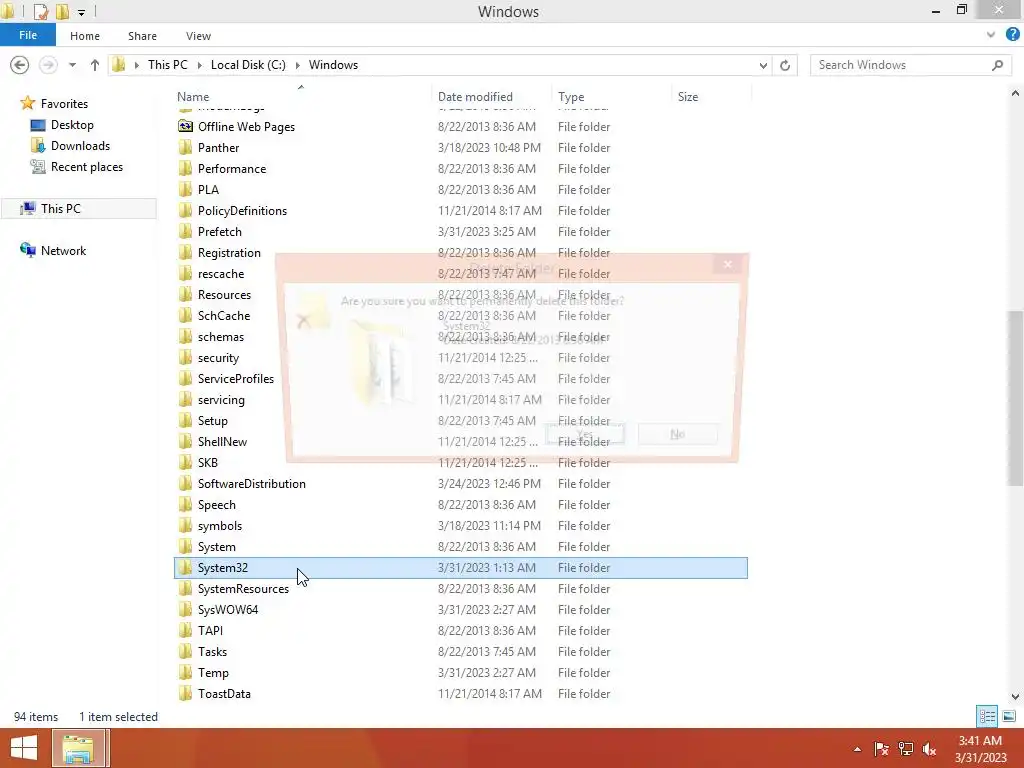Viewport: 1024px width, 768px height.
Task: Select the Performance folder icon
Action: [x=185, y=168]
